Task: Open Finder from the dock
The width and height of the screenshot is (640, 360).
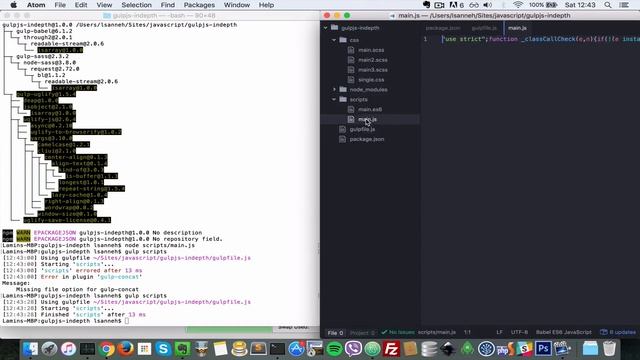Action: click(x=30, y=349)
